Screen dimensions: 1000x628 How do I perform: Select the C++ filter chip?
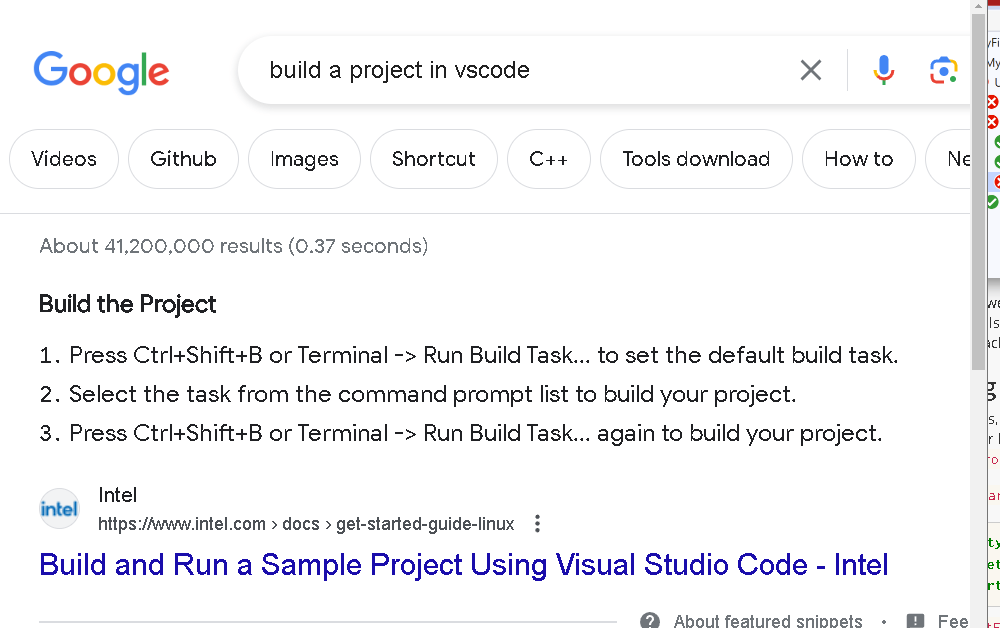tap(548, 159)
